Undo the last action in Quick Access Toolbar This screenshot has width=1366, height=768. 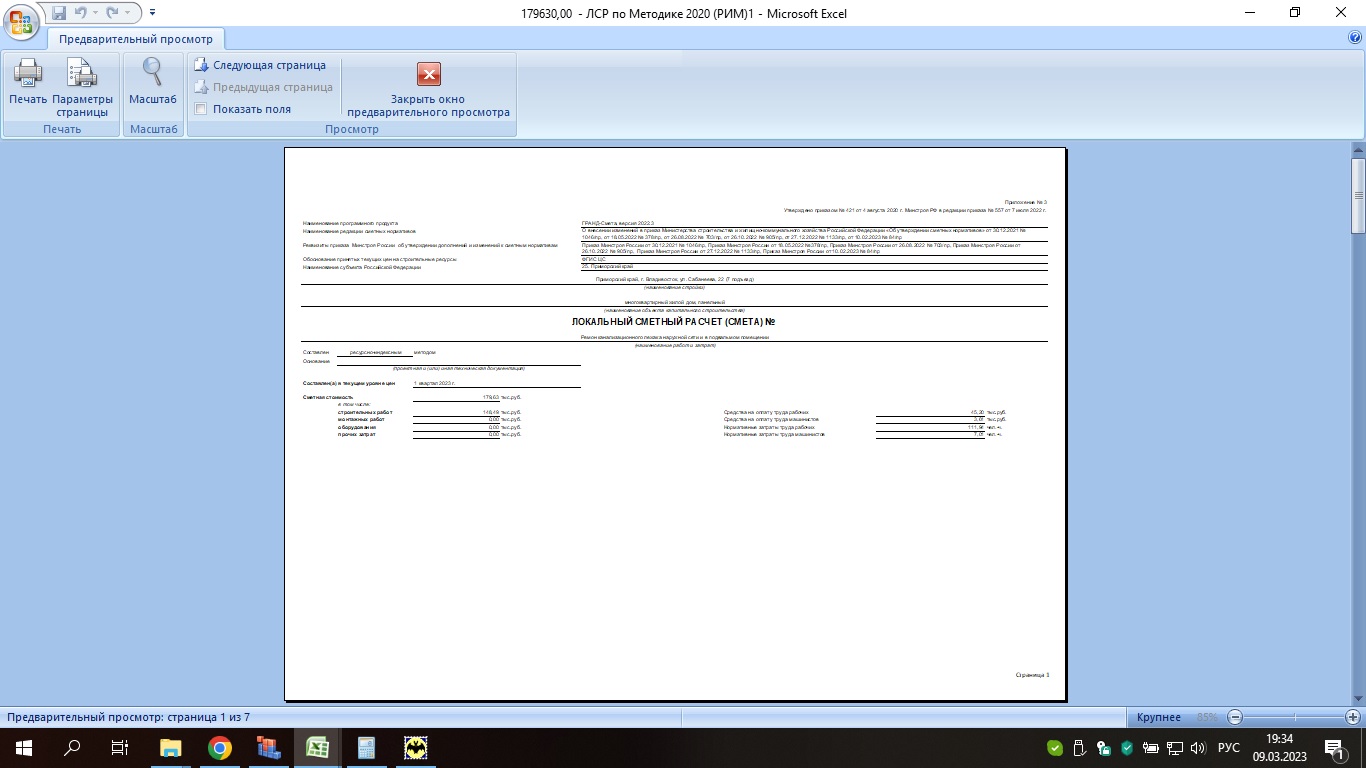pos(80,13)
